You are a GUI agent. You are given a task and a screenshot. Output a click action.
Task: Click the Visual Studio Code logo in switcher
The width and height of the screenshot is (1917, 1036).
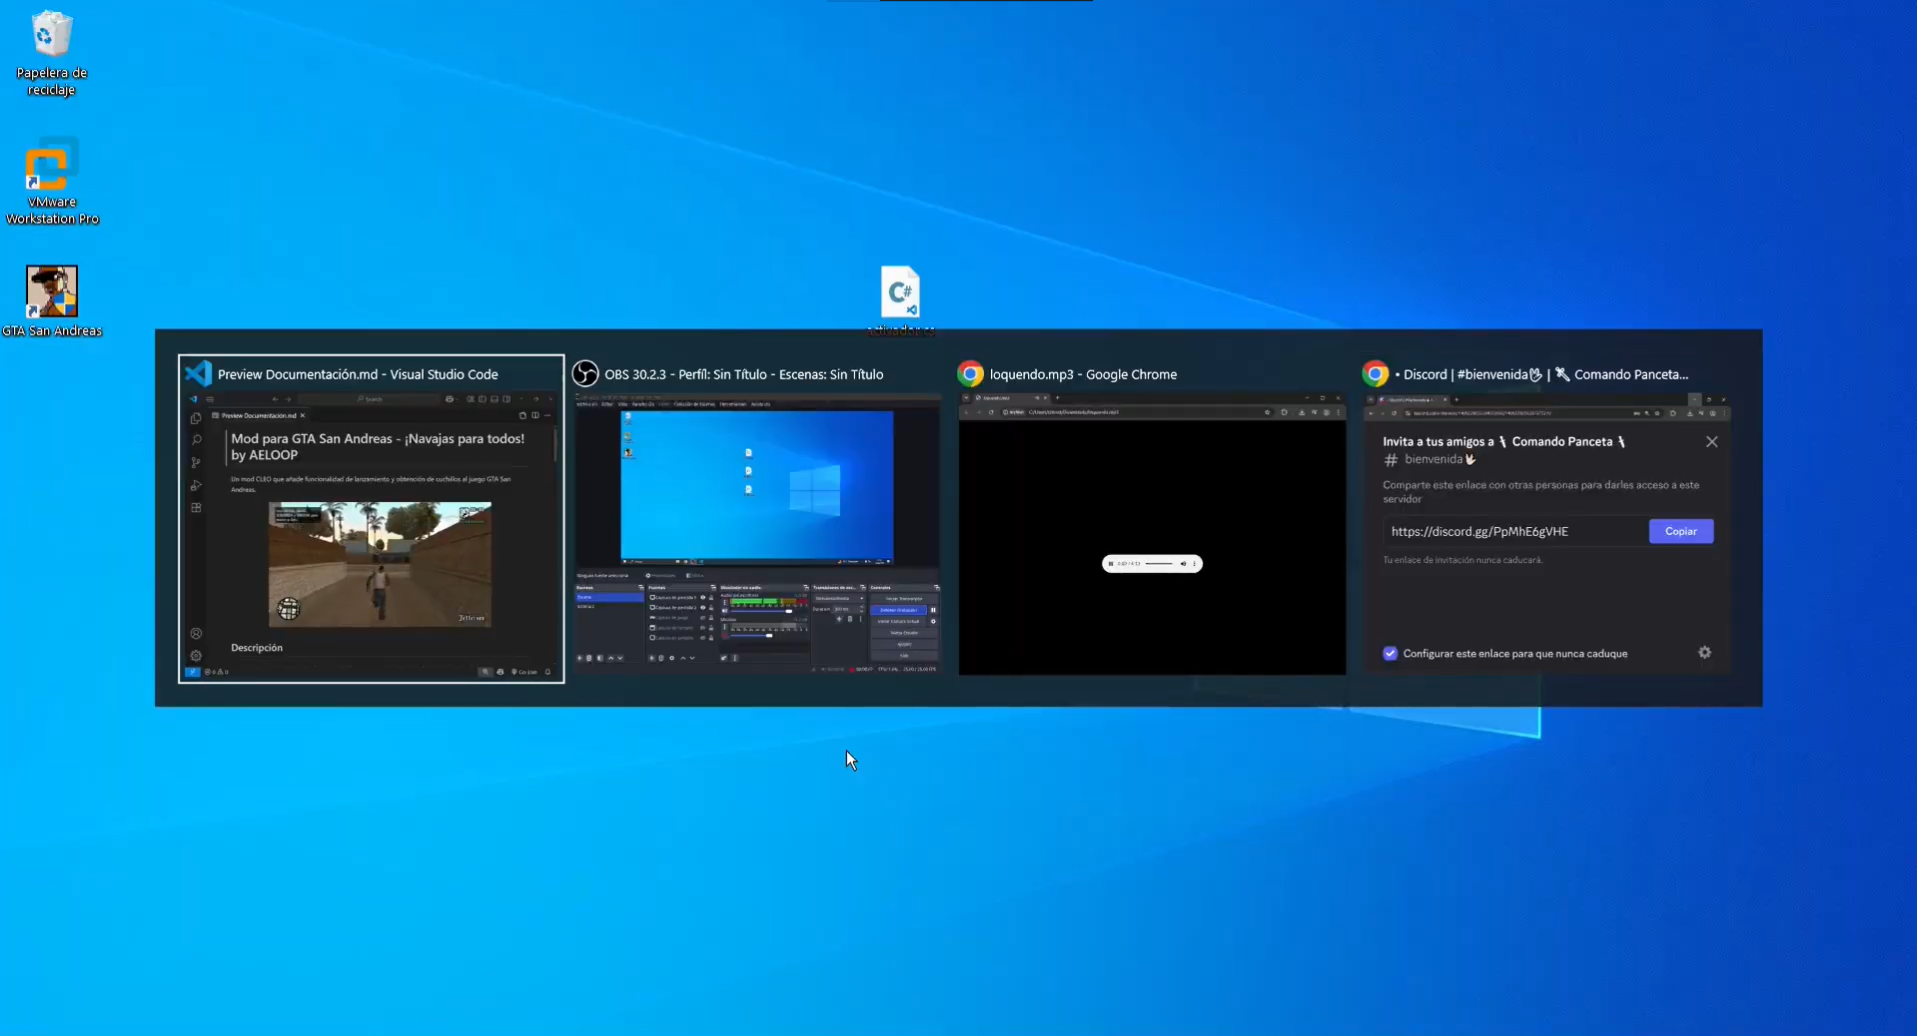[198, 373]
